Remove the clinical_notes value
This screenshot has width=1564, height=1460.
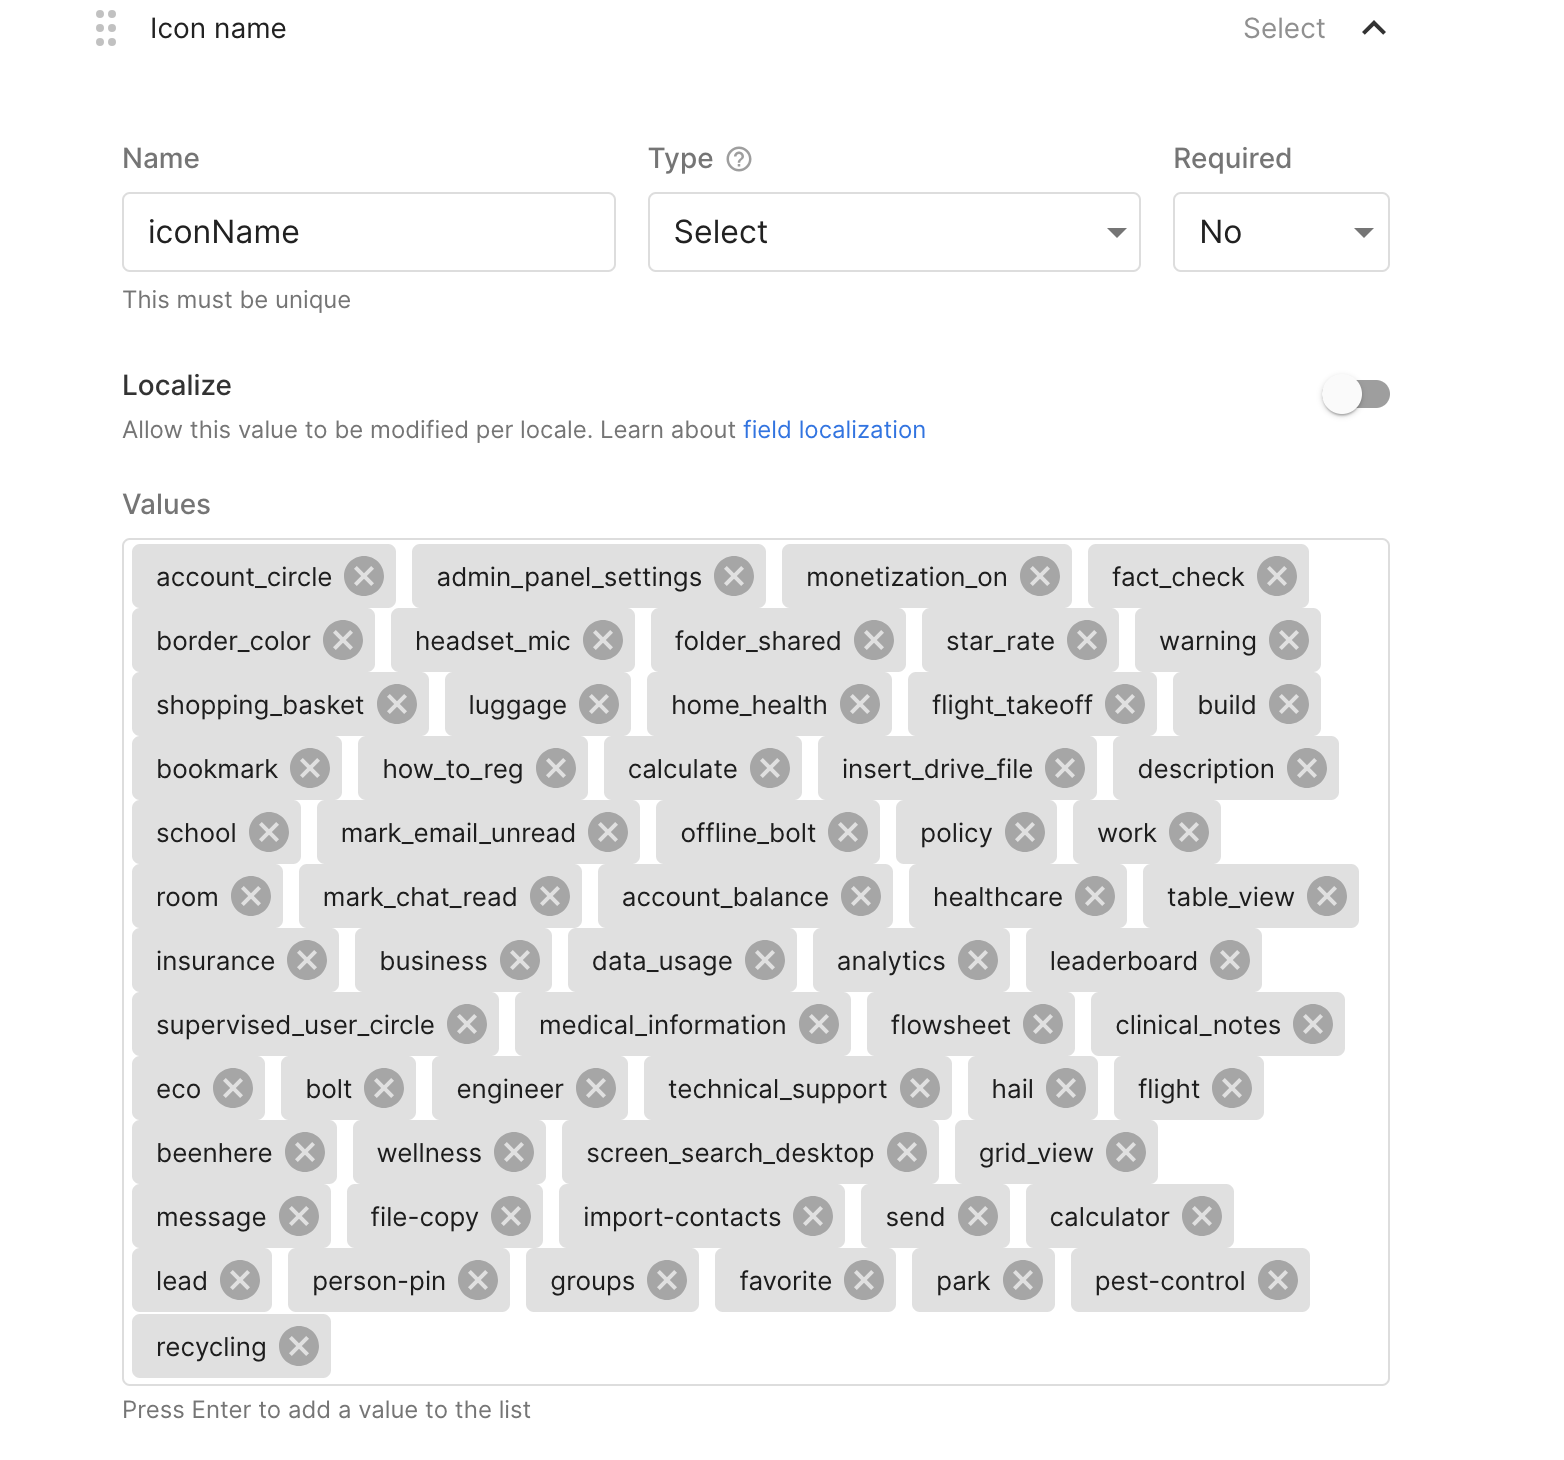[1313, 1024]
